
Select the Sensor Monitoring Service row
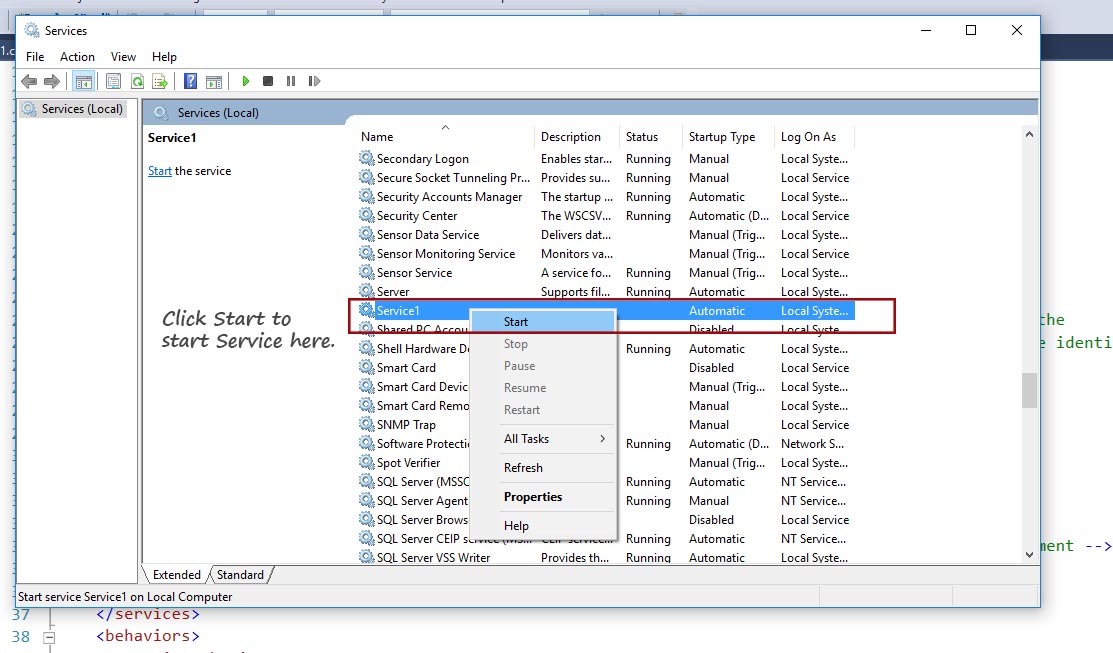605,253
